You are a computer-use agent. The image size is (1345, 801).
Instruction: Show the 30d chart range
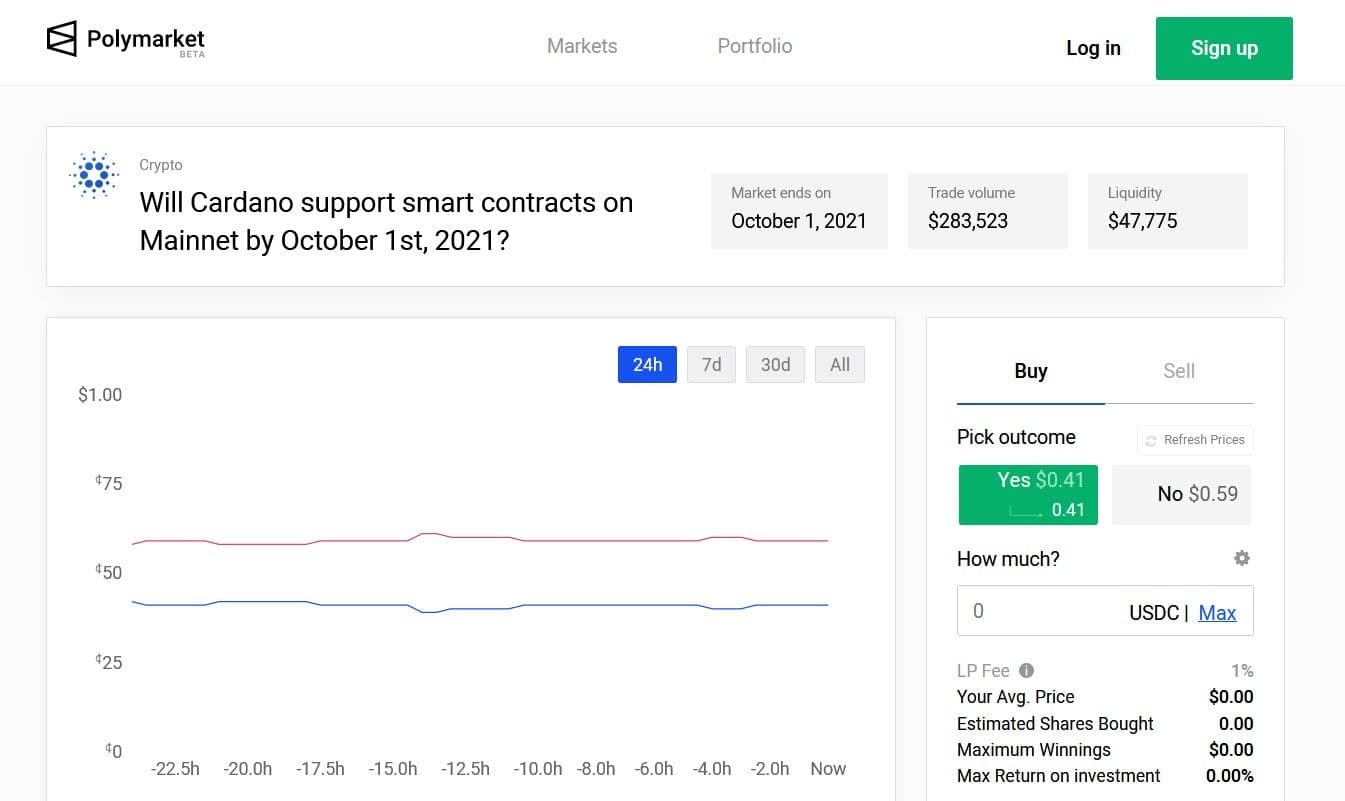[775, 365]
